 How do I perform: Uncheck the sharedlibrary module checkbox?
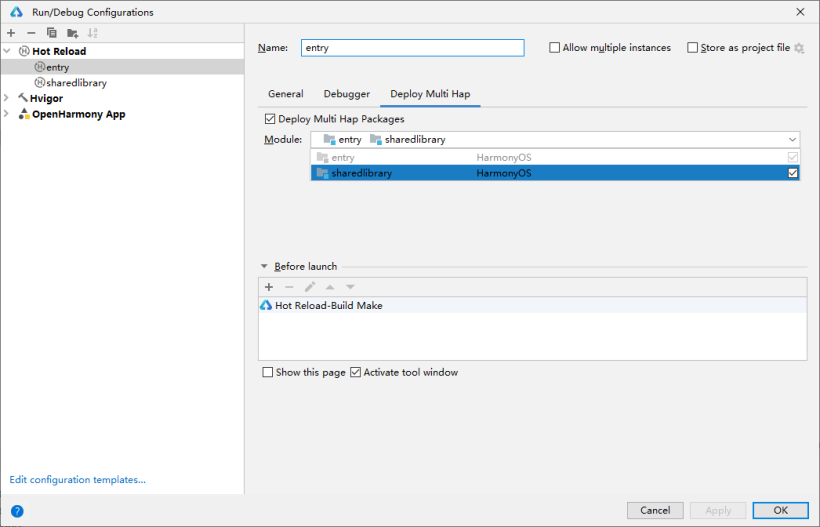point(793,173)
